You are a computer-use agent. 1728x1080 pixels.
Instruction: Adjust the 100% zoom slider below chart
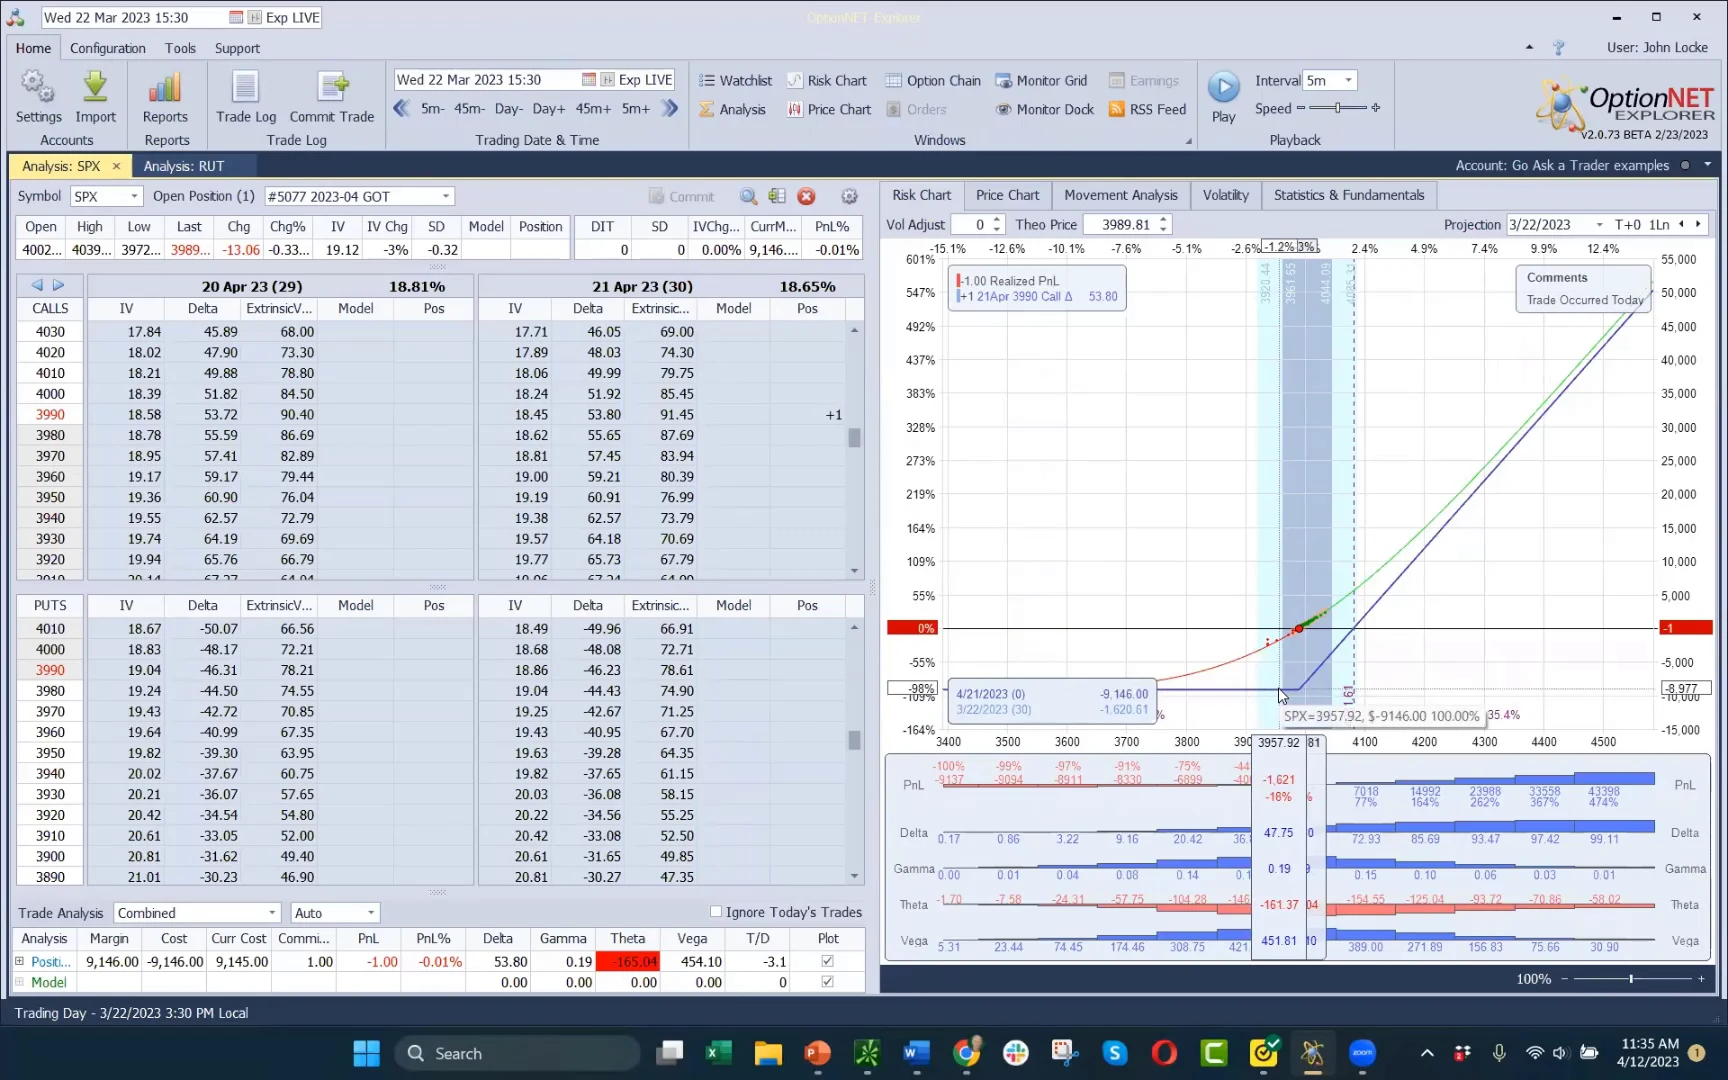pyautogui.click(x=1632, y=979)
